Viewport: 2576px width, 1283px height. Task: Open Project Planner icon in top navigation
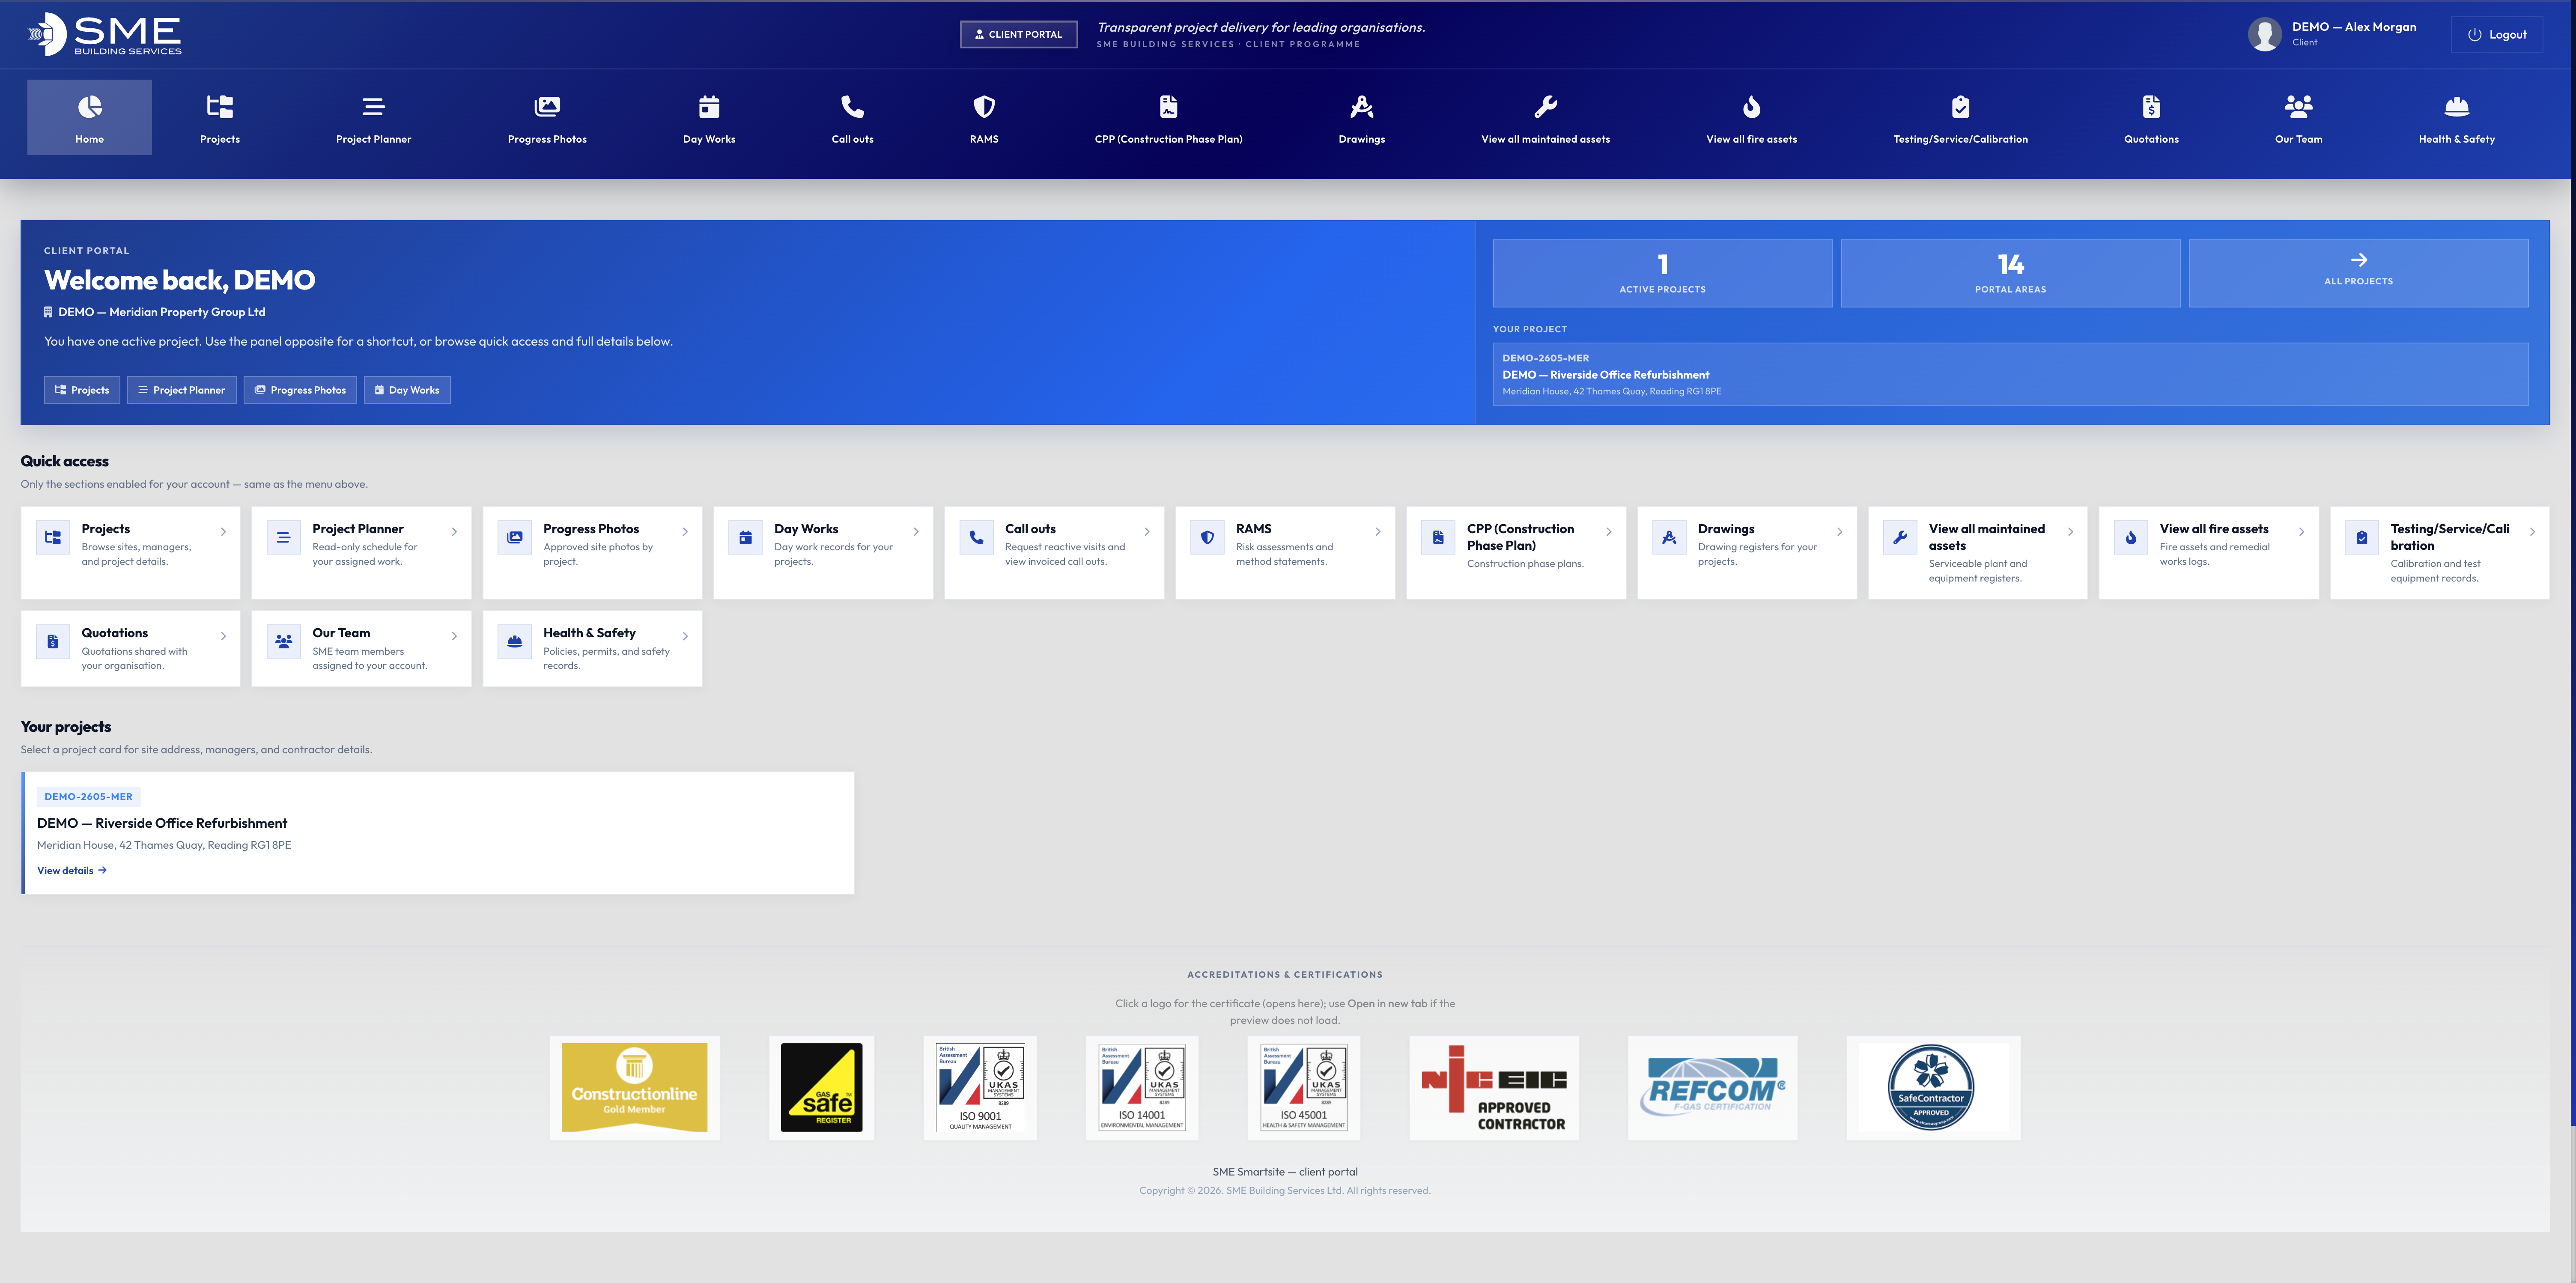point(373,106)
